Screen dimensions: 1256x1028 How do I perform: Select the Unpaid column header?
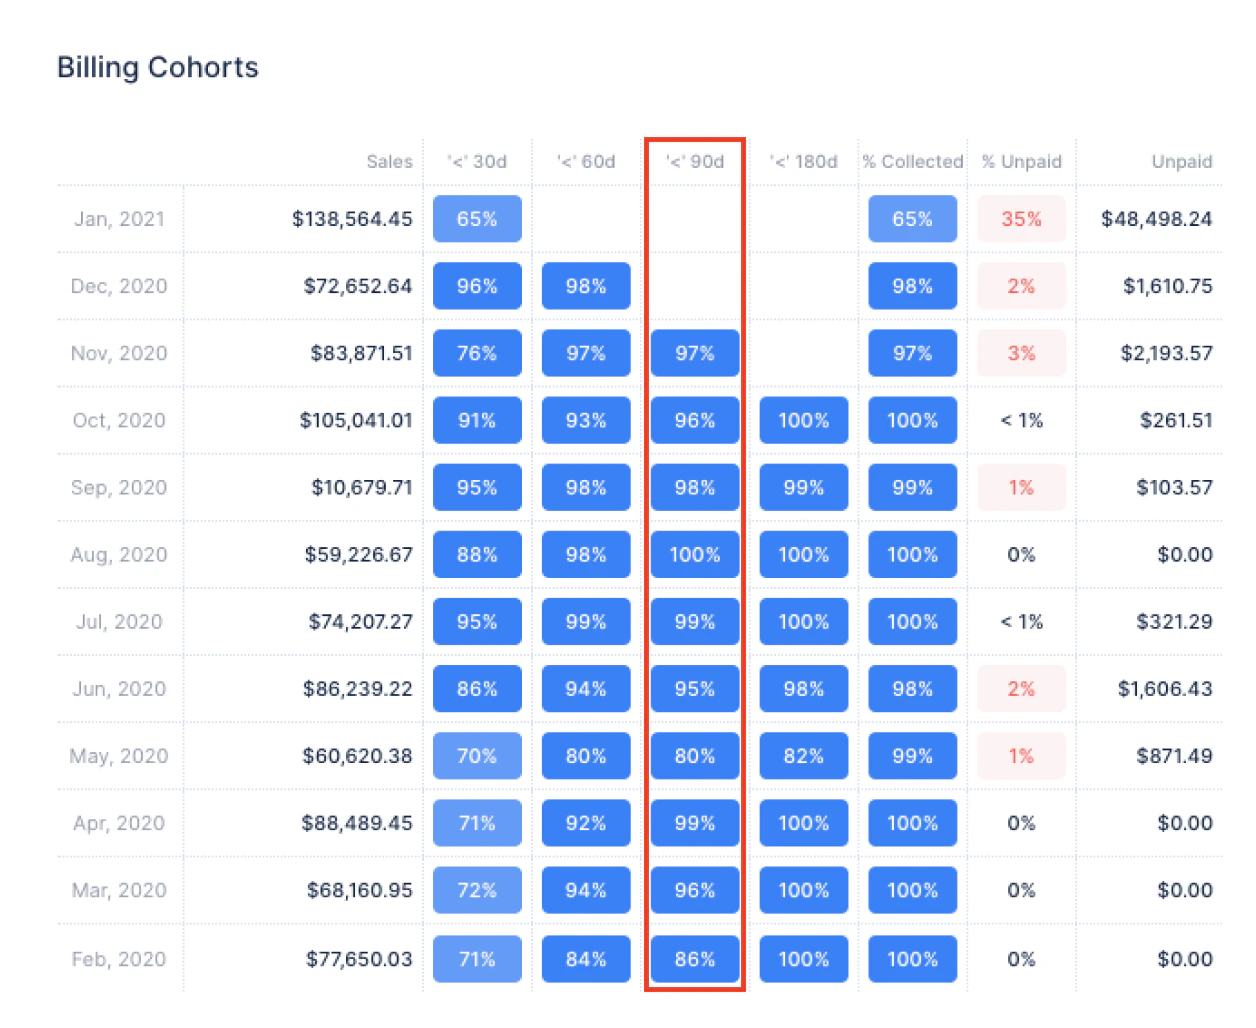tap(1182, 162)
